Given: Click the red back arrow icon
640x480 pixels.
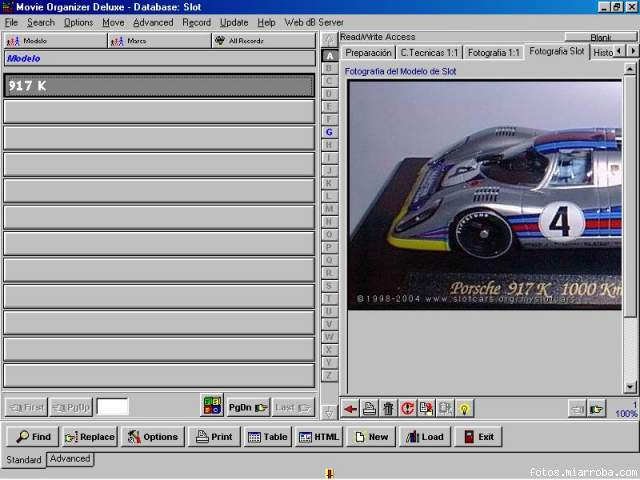Looking at the screenshot, I should click(350, 408).
